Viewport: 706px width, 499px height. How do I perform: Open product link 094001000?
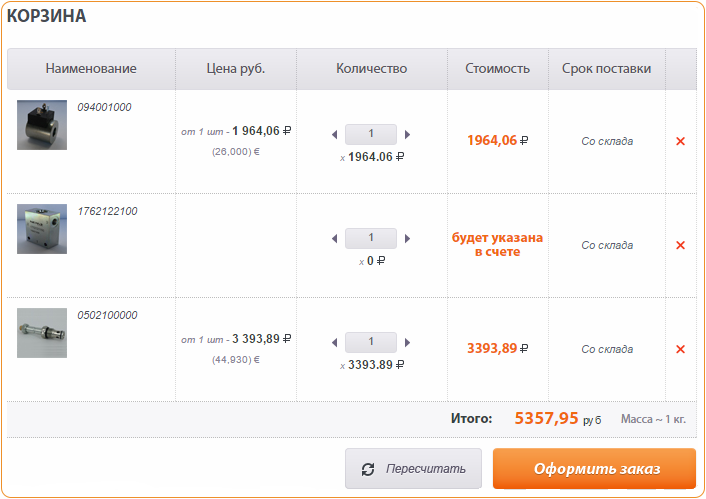(104, 107)
